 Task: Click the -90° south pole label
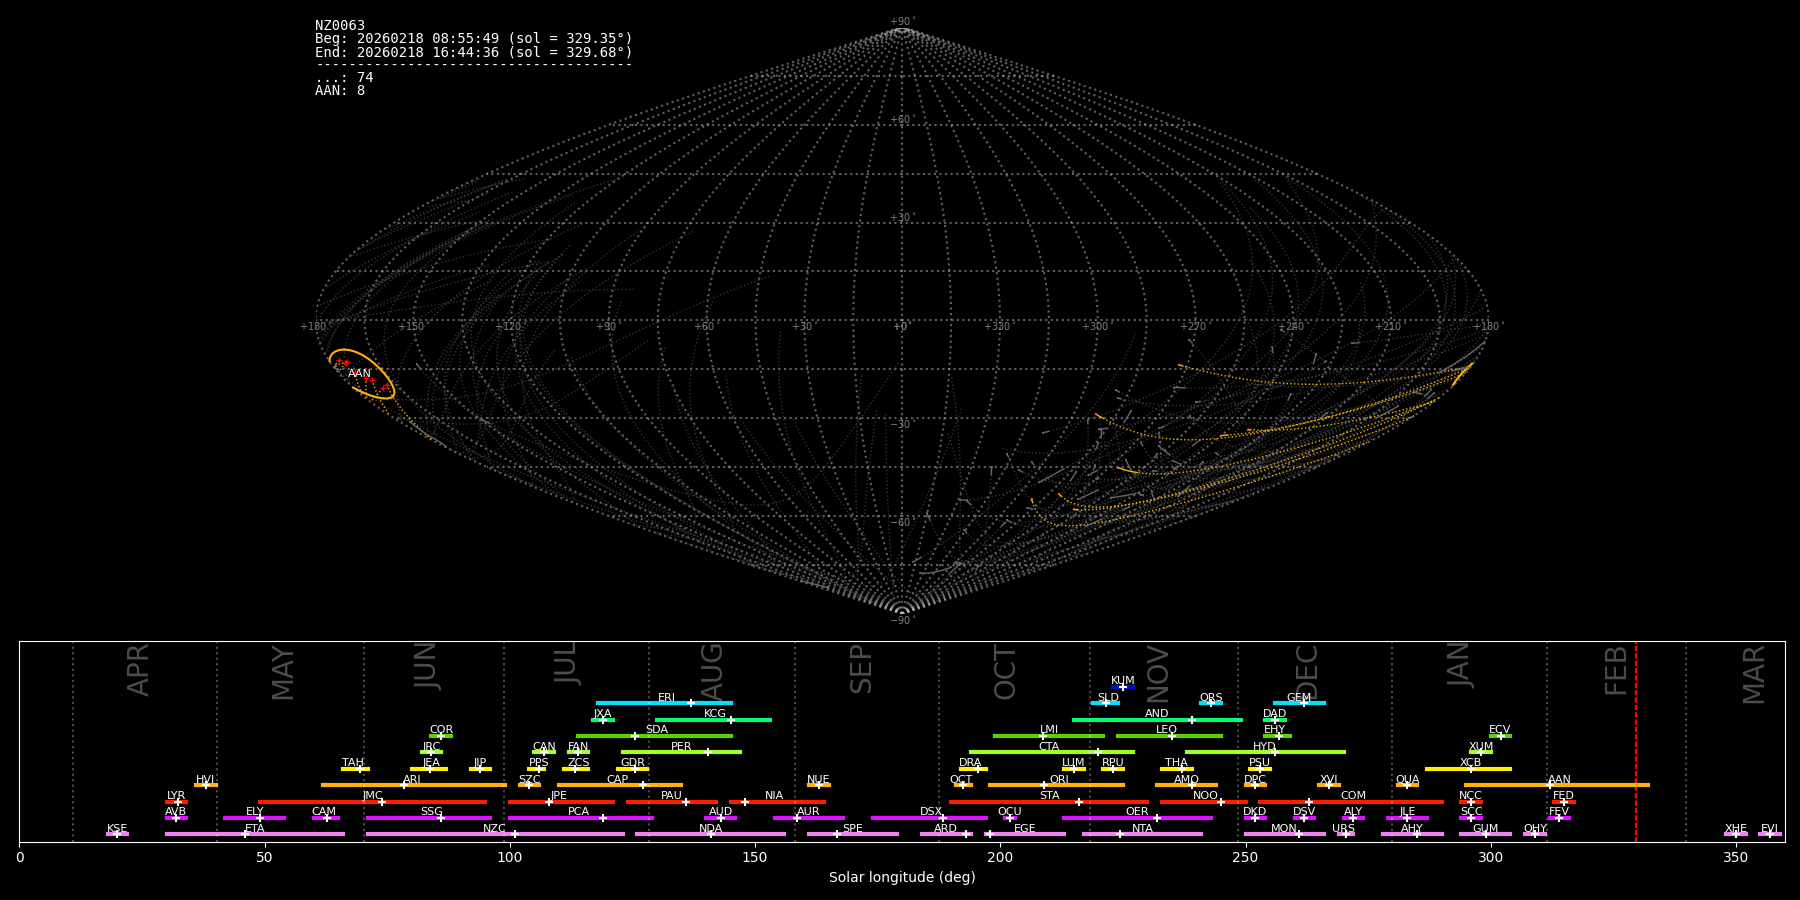tap(901, 620)
